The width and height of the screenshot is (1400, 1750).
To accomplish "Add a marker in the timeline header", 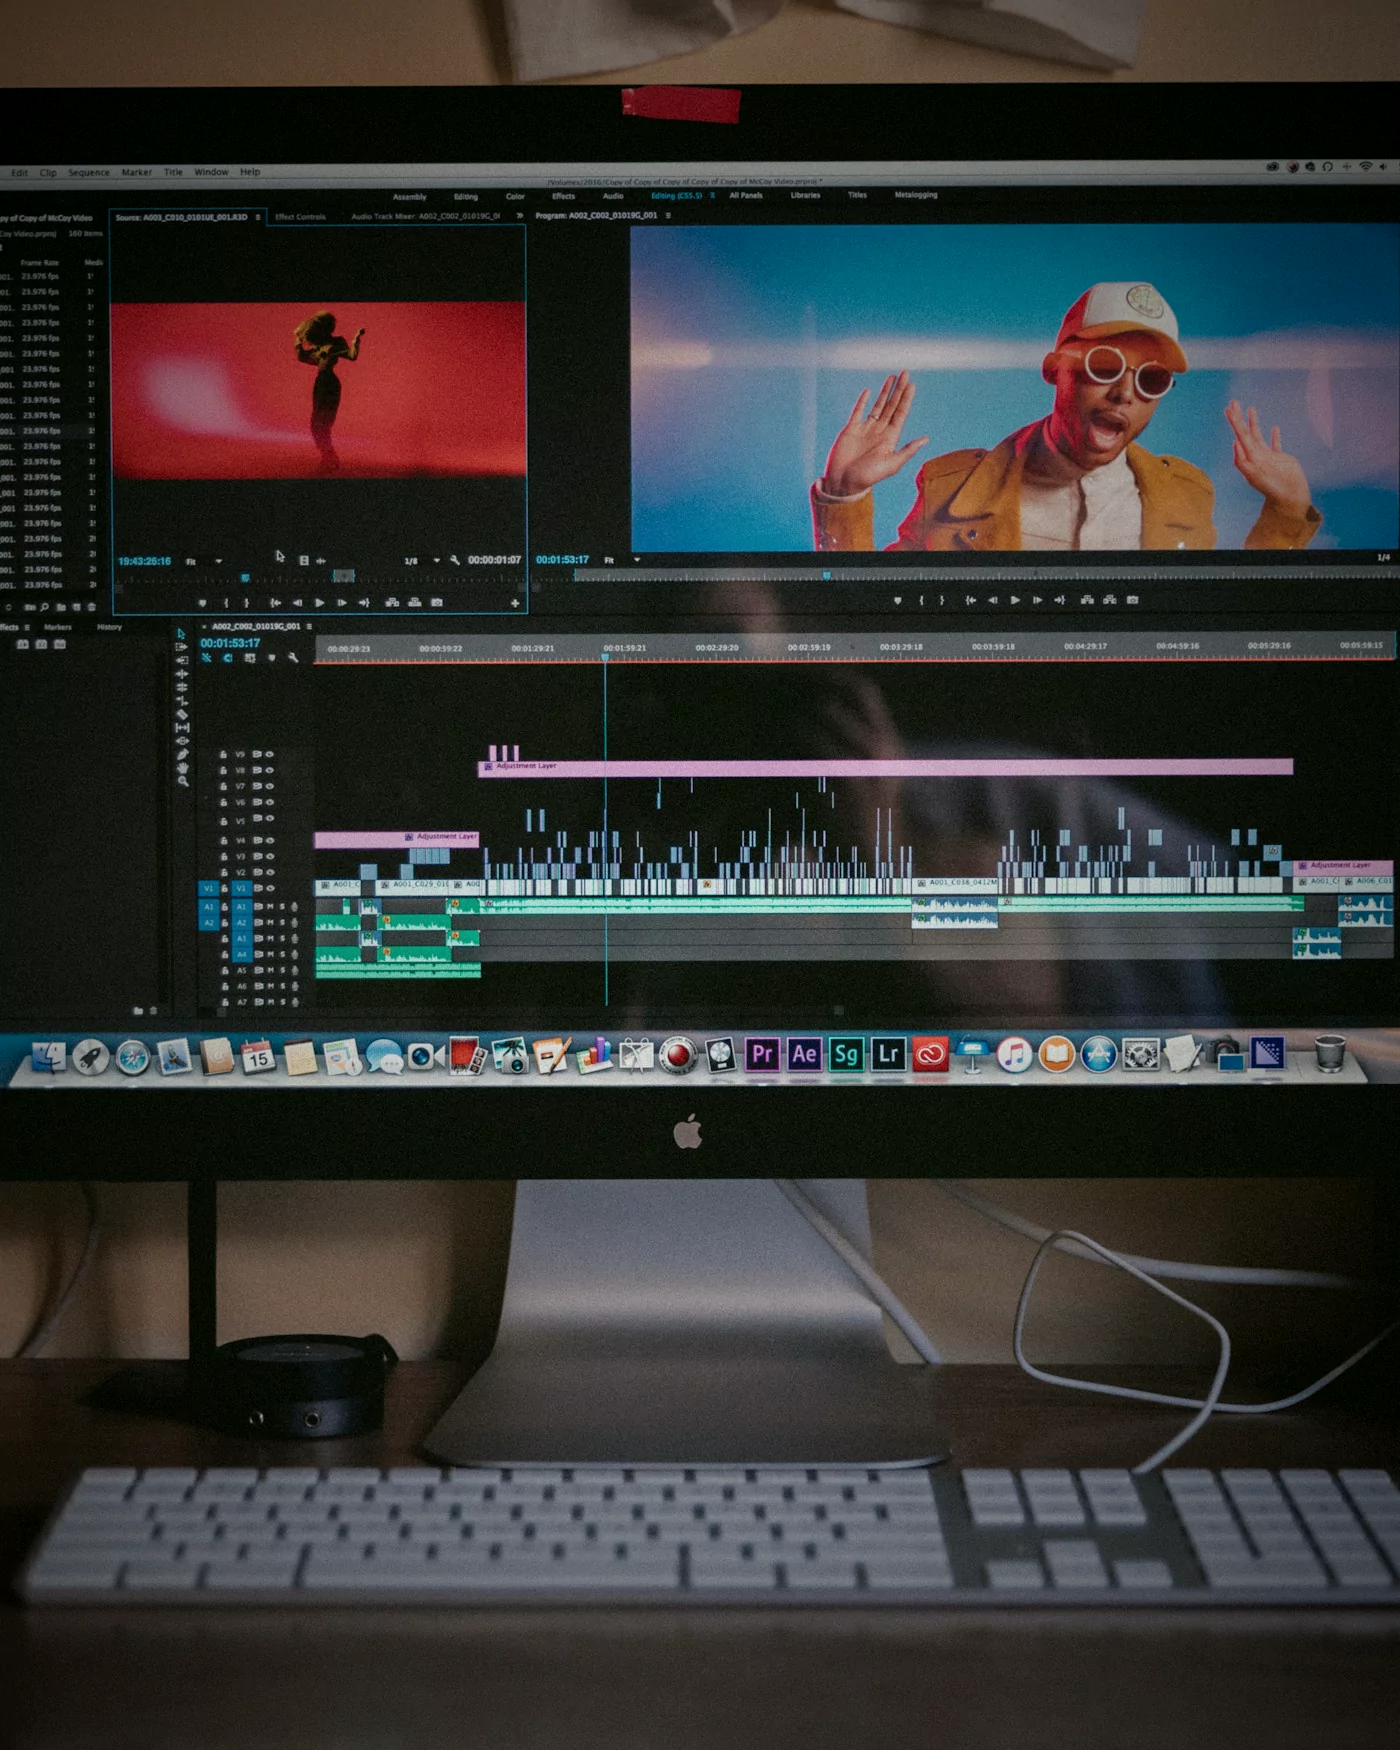I will (x=271, y=658).
